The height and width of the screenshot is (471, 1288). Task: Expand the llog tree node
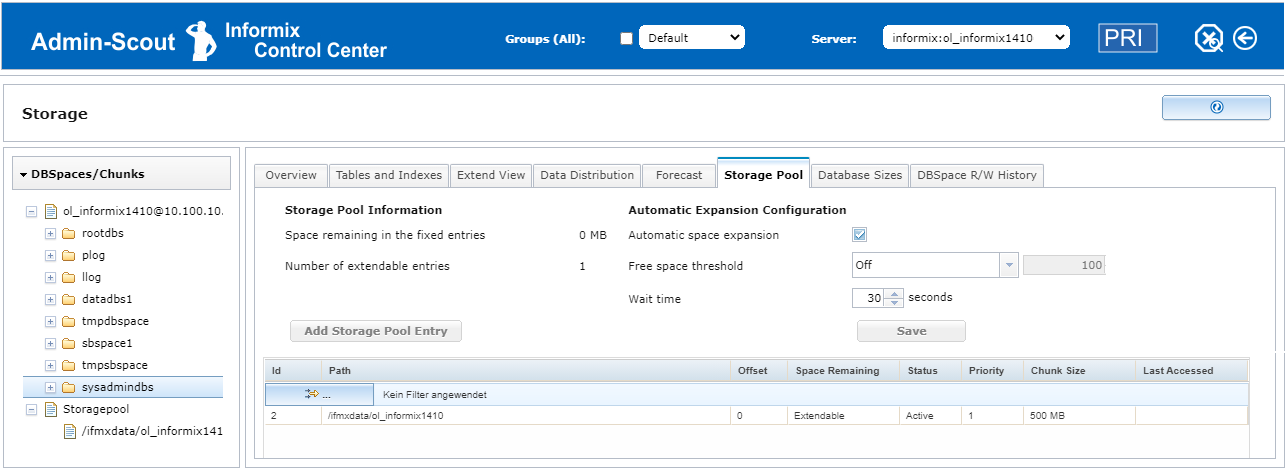coord(50,277)
